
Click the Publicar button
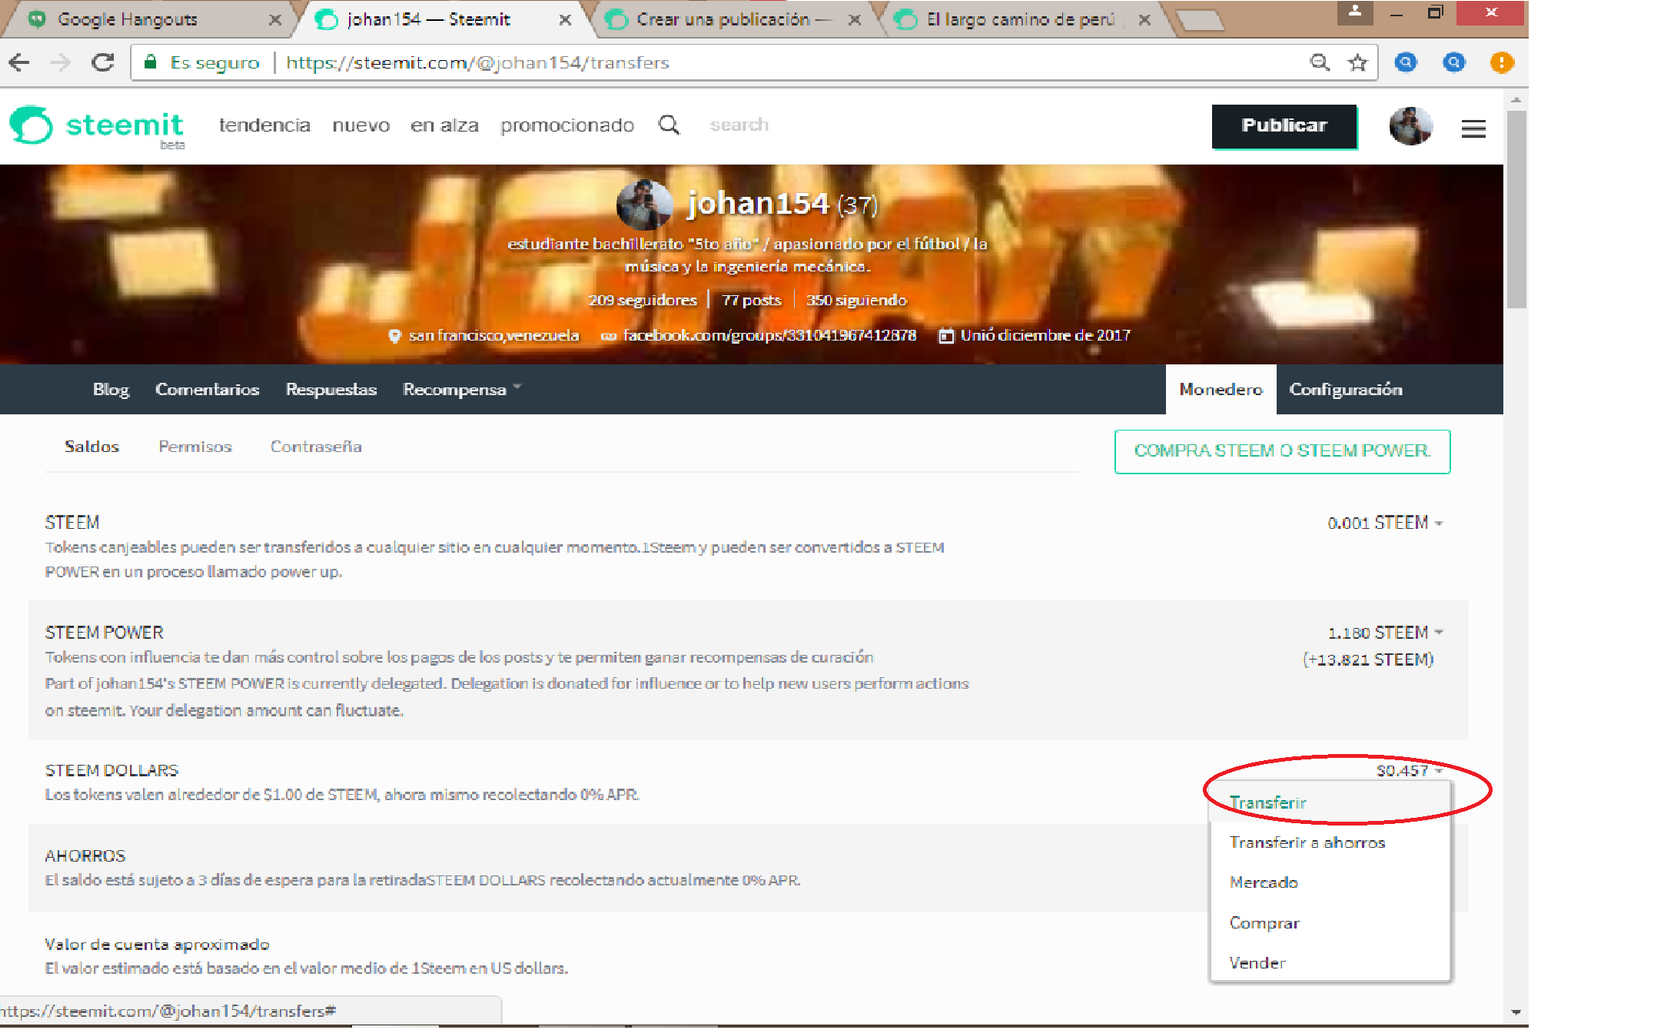(x=1284, y=126)
